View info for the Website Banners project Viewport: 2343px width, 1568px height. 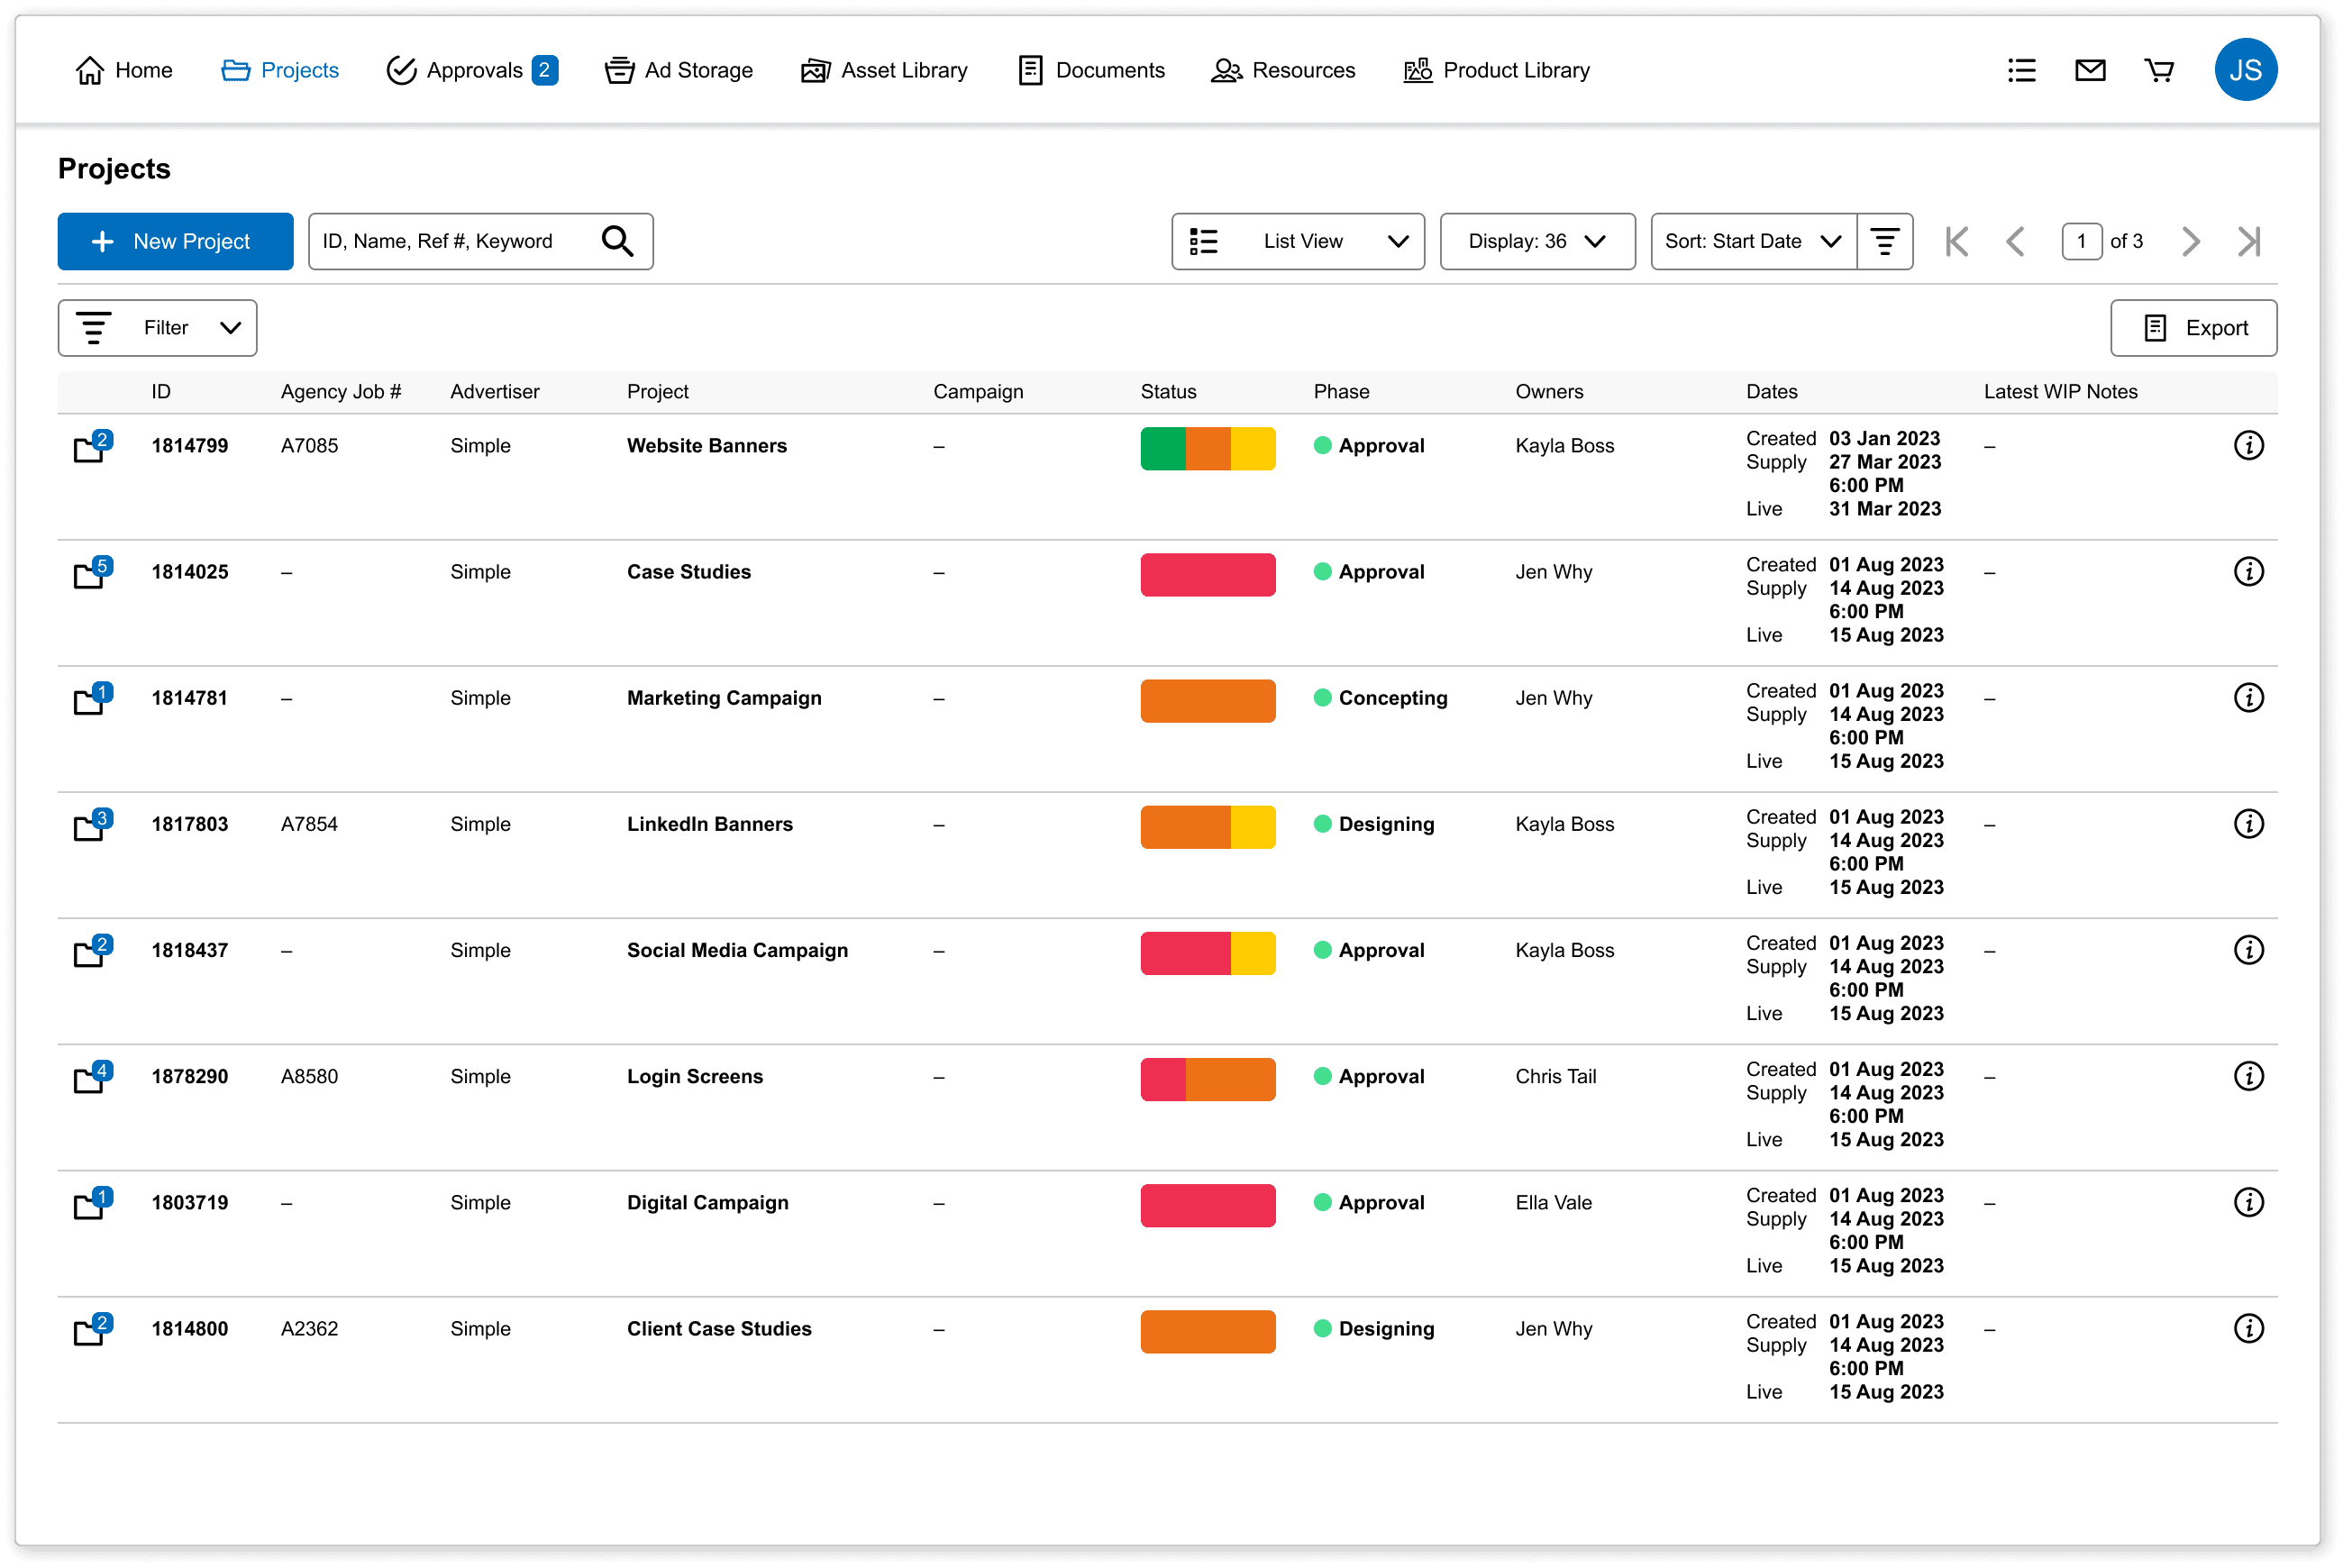click(2249, 446)
